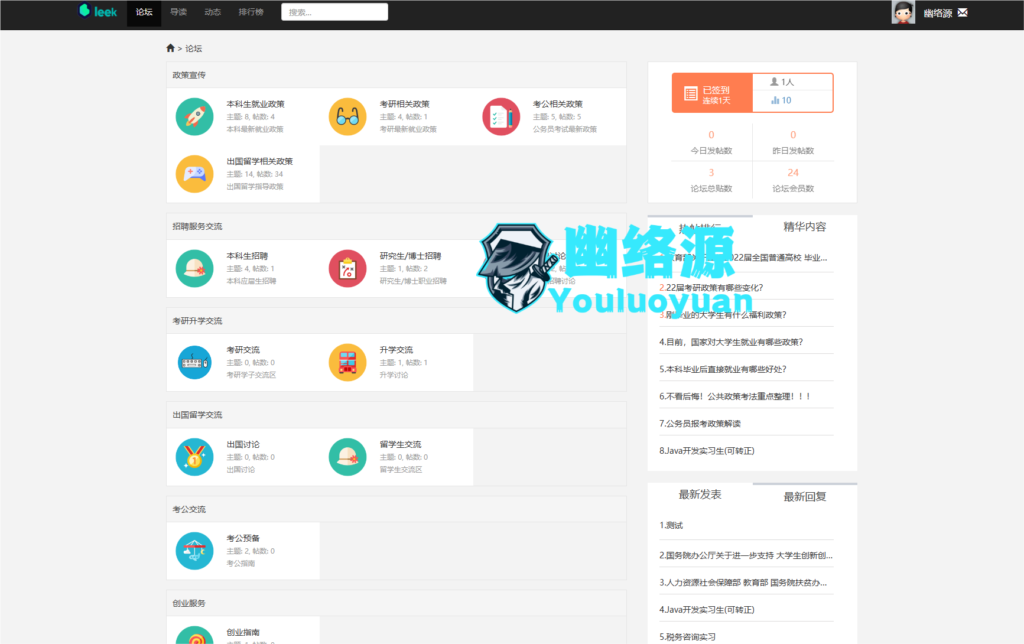
Task: Click the person icon showing 1人
Action: click(x=775, y=82)
